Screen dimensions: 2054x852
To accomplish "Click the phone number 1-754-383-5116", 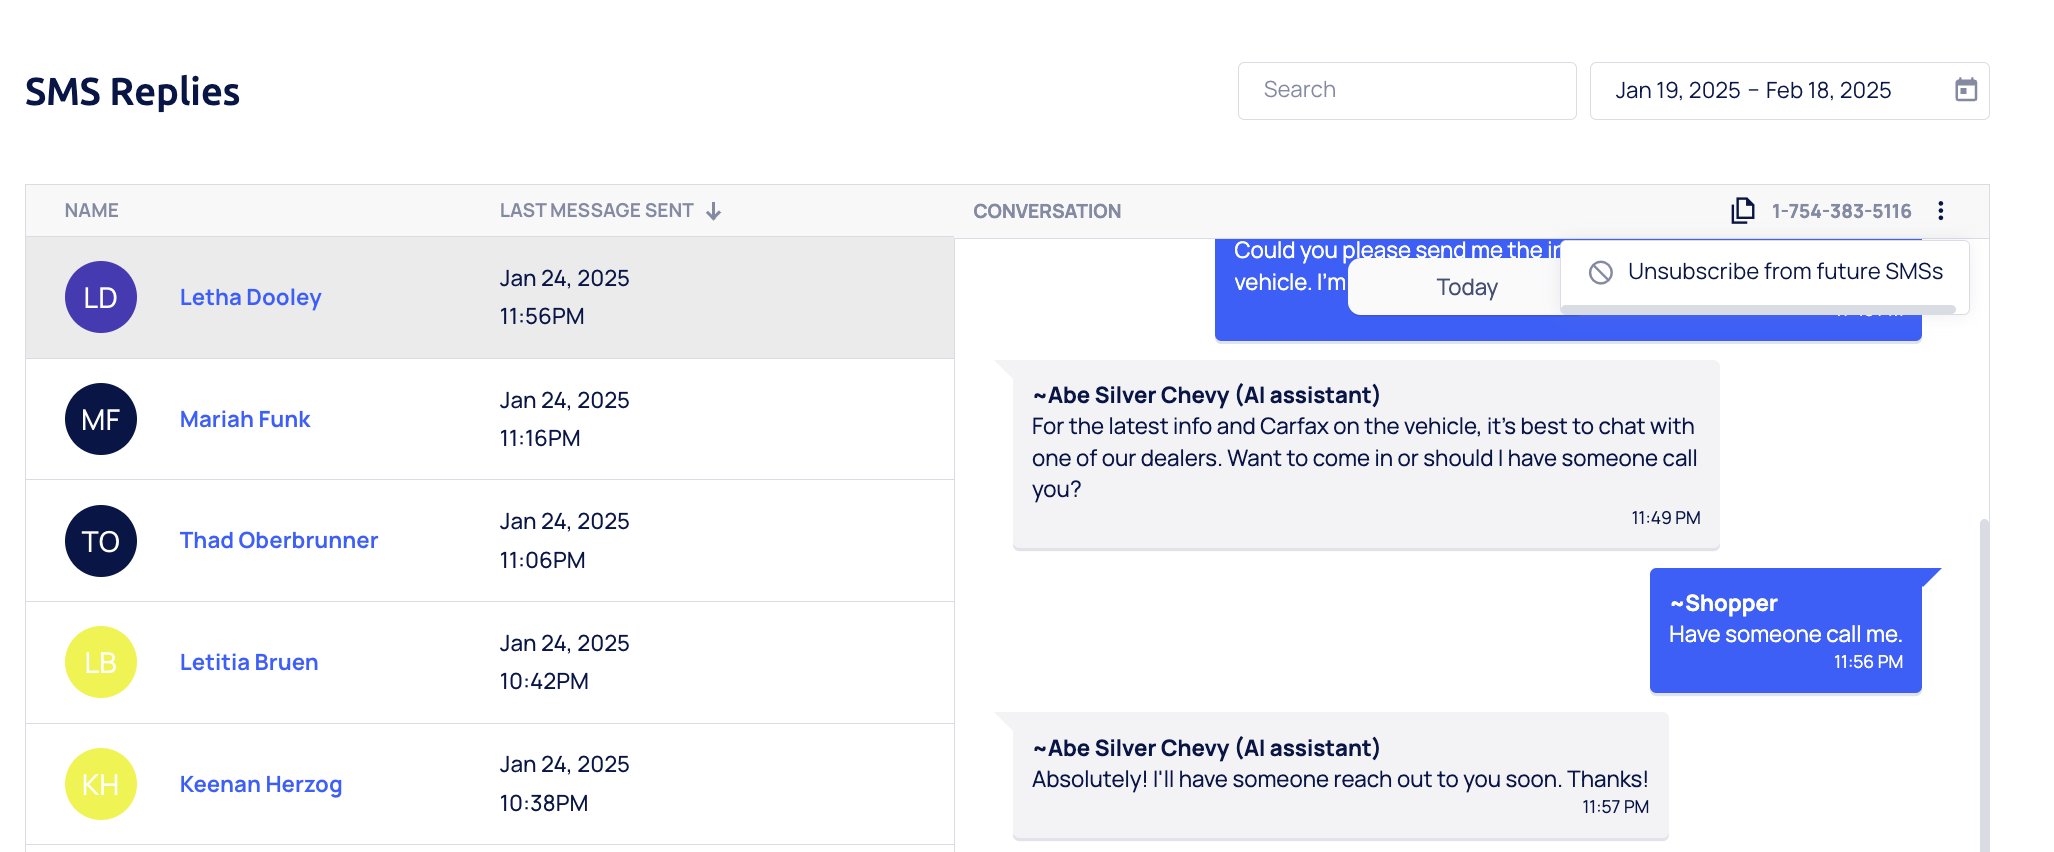I will 1840,211.
